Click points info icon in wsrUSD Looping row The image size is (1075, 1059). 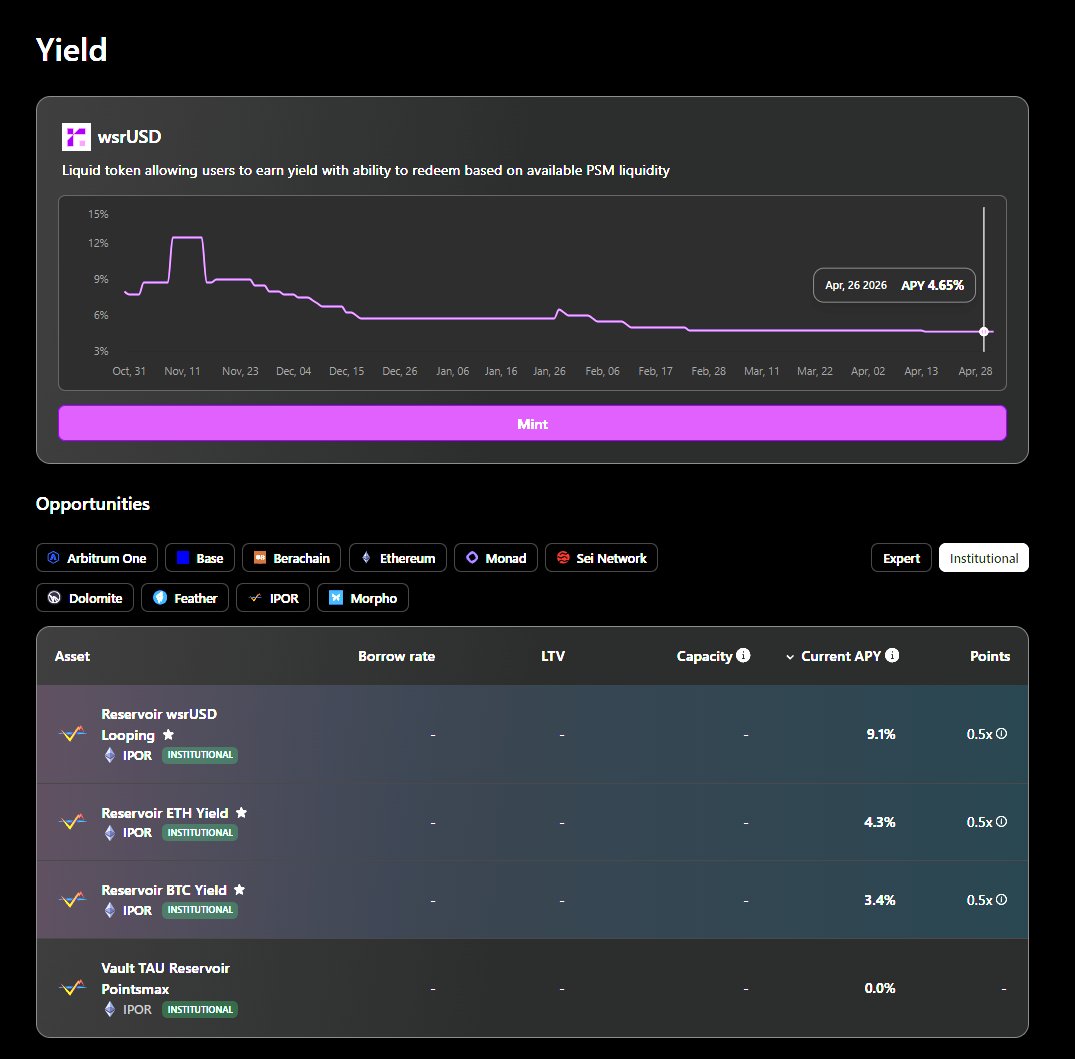click(x=1001, y=733)
